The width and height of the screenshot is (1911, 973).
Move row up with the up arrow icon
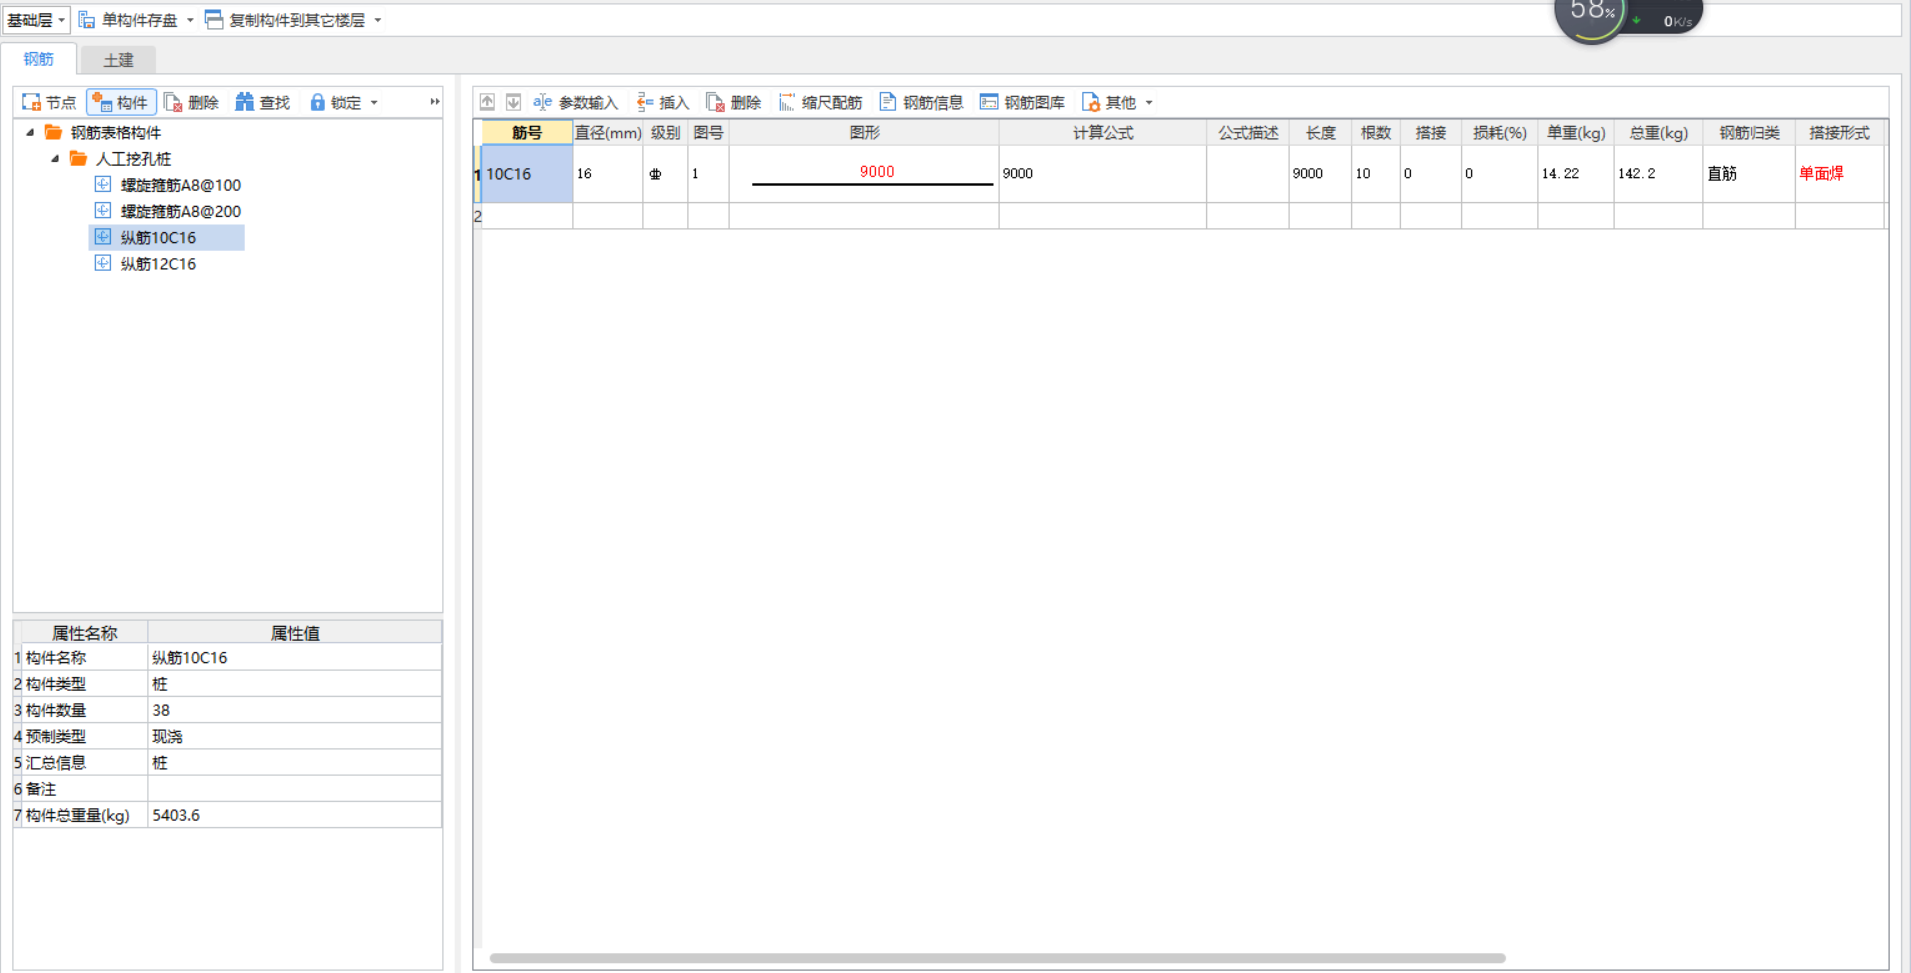tap(487, 102)
